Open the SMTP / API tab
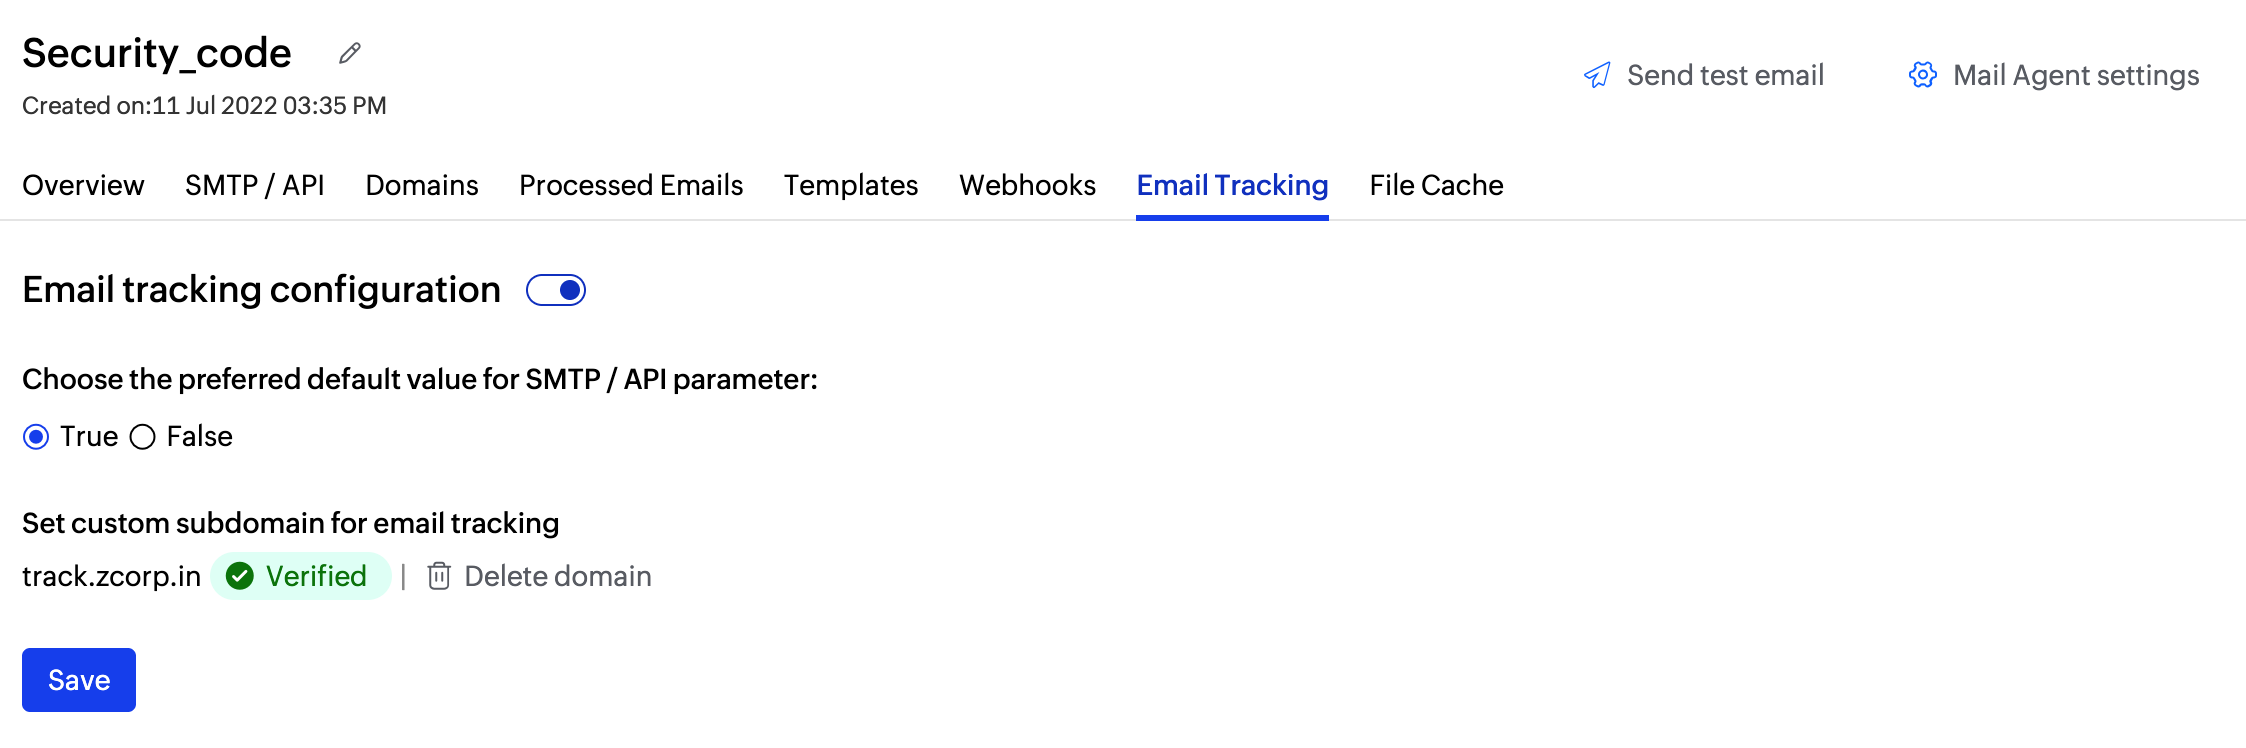This screenshot has width=2246, height=748. tap(254, 185)
